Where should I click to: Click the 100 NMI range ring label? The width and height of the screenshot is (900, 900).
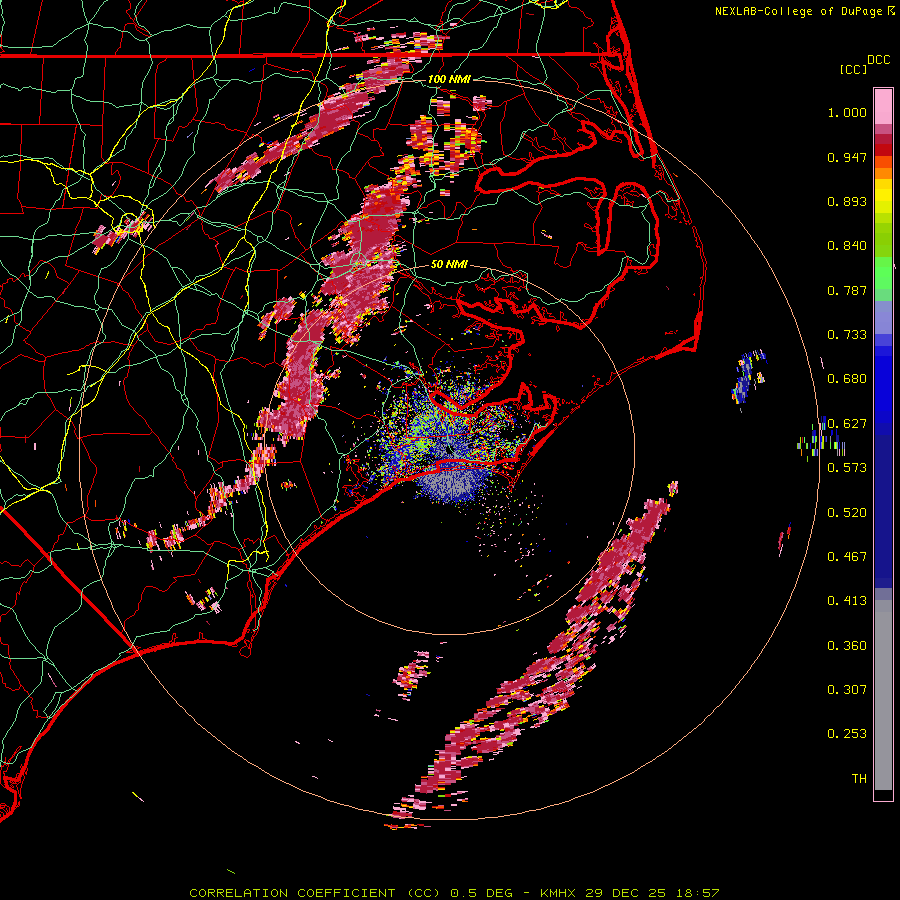(x=449, y=79)
